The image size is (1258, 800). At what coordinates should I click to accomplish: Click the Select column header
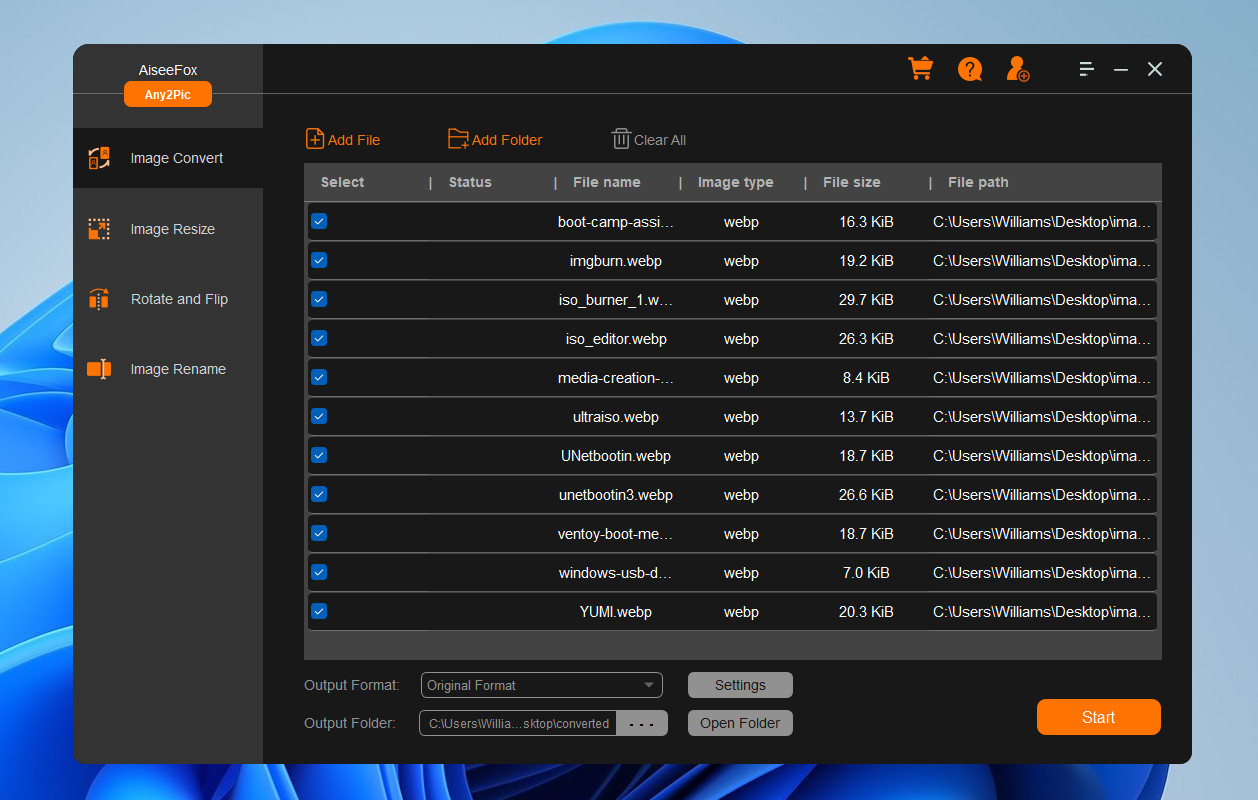point(342,182)
